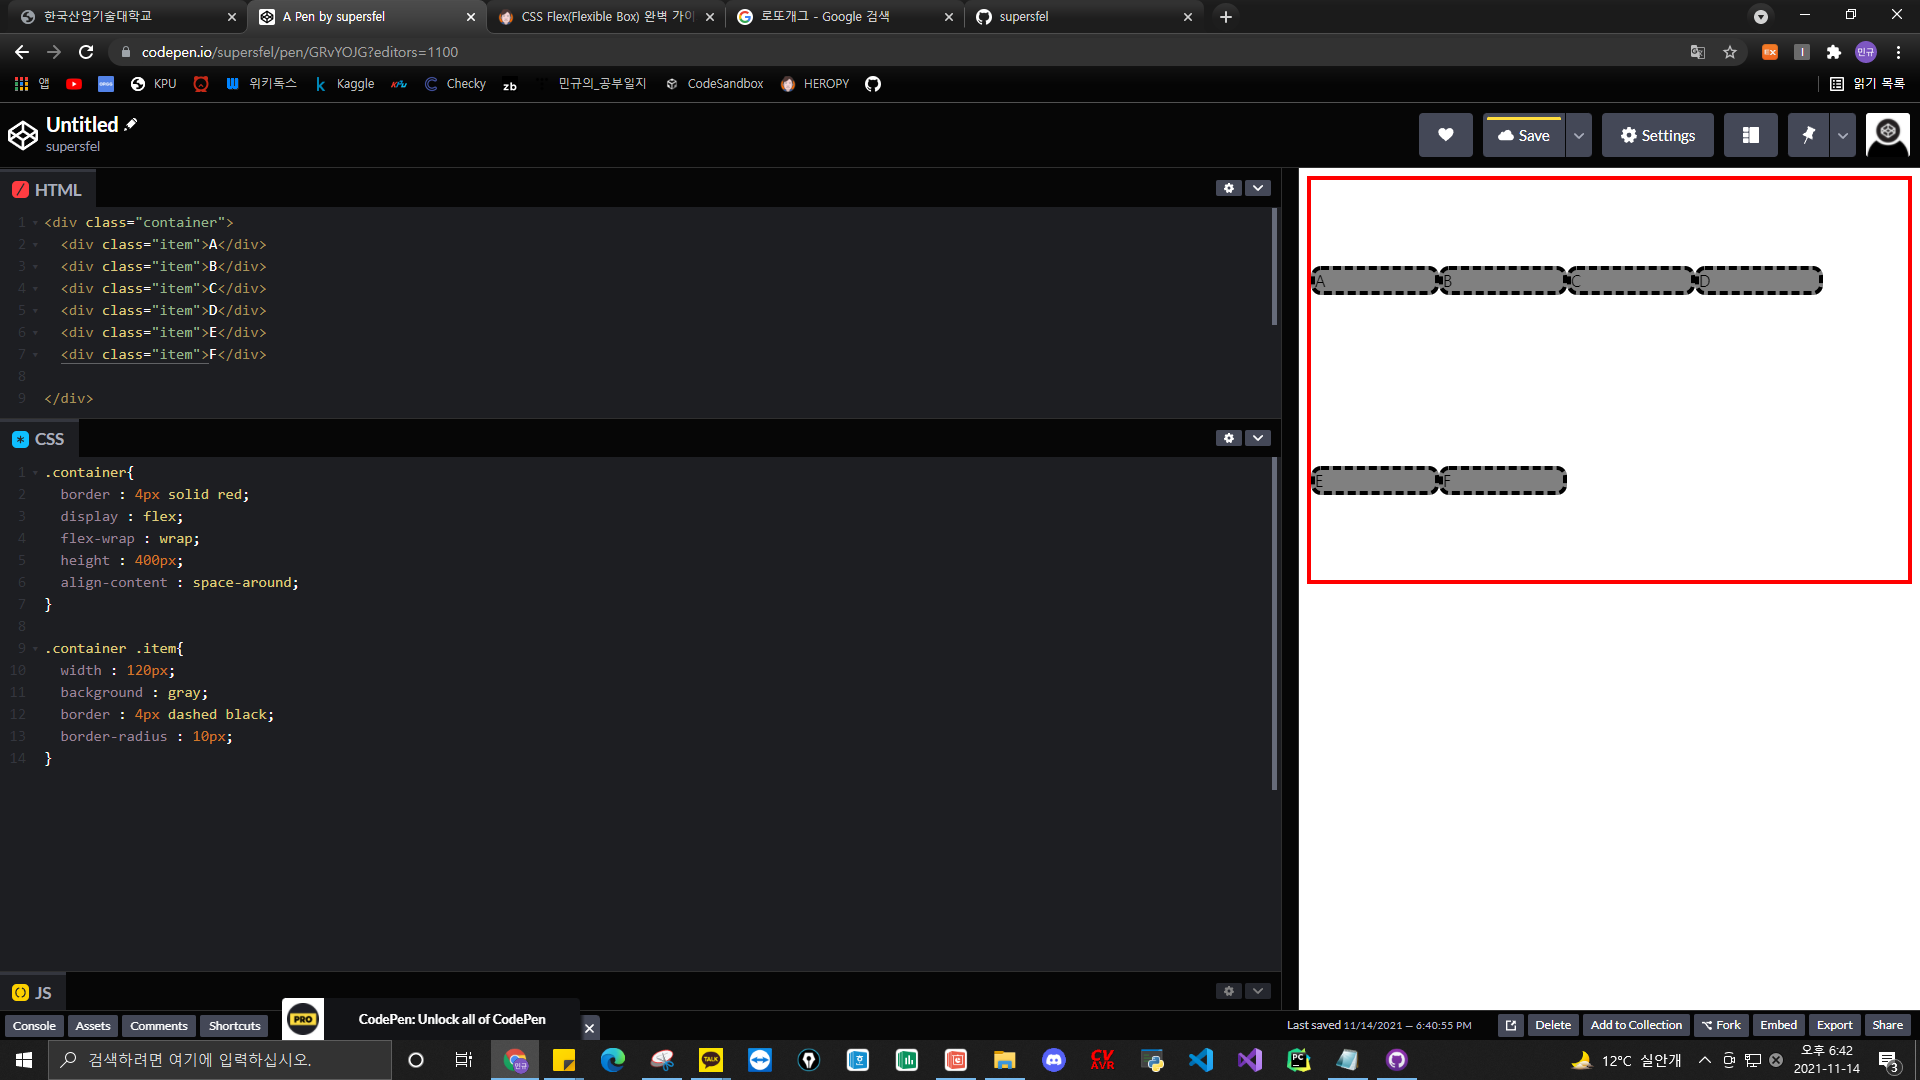Open HTML editor settings gear
The height and width of the screenshot is (1080, 1920).
(1229, 188)
